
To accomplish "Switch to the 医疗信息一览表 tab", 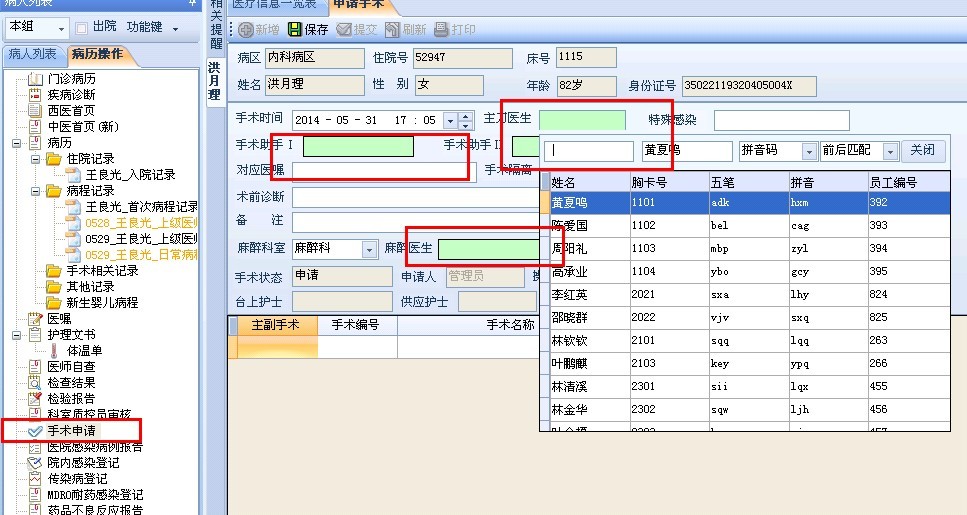I will (275, 5).
